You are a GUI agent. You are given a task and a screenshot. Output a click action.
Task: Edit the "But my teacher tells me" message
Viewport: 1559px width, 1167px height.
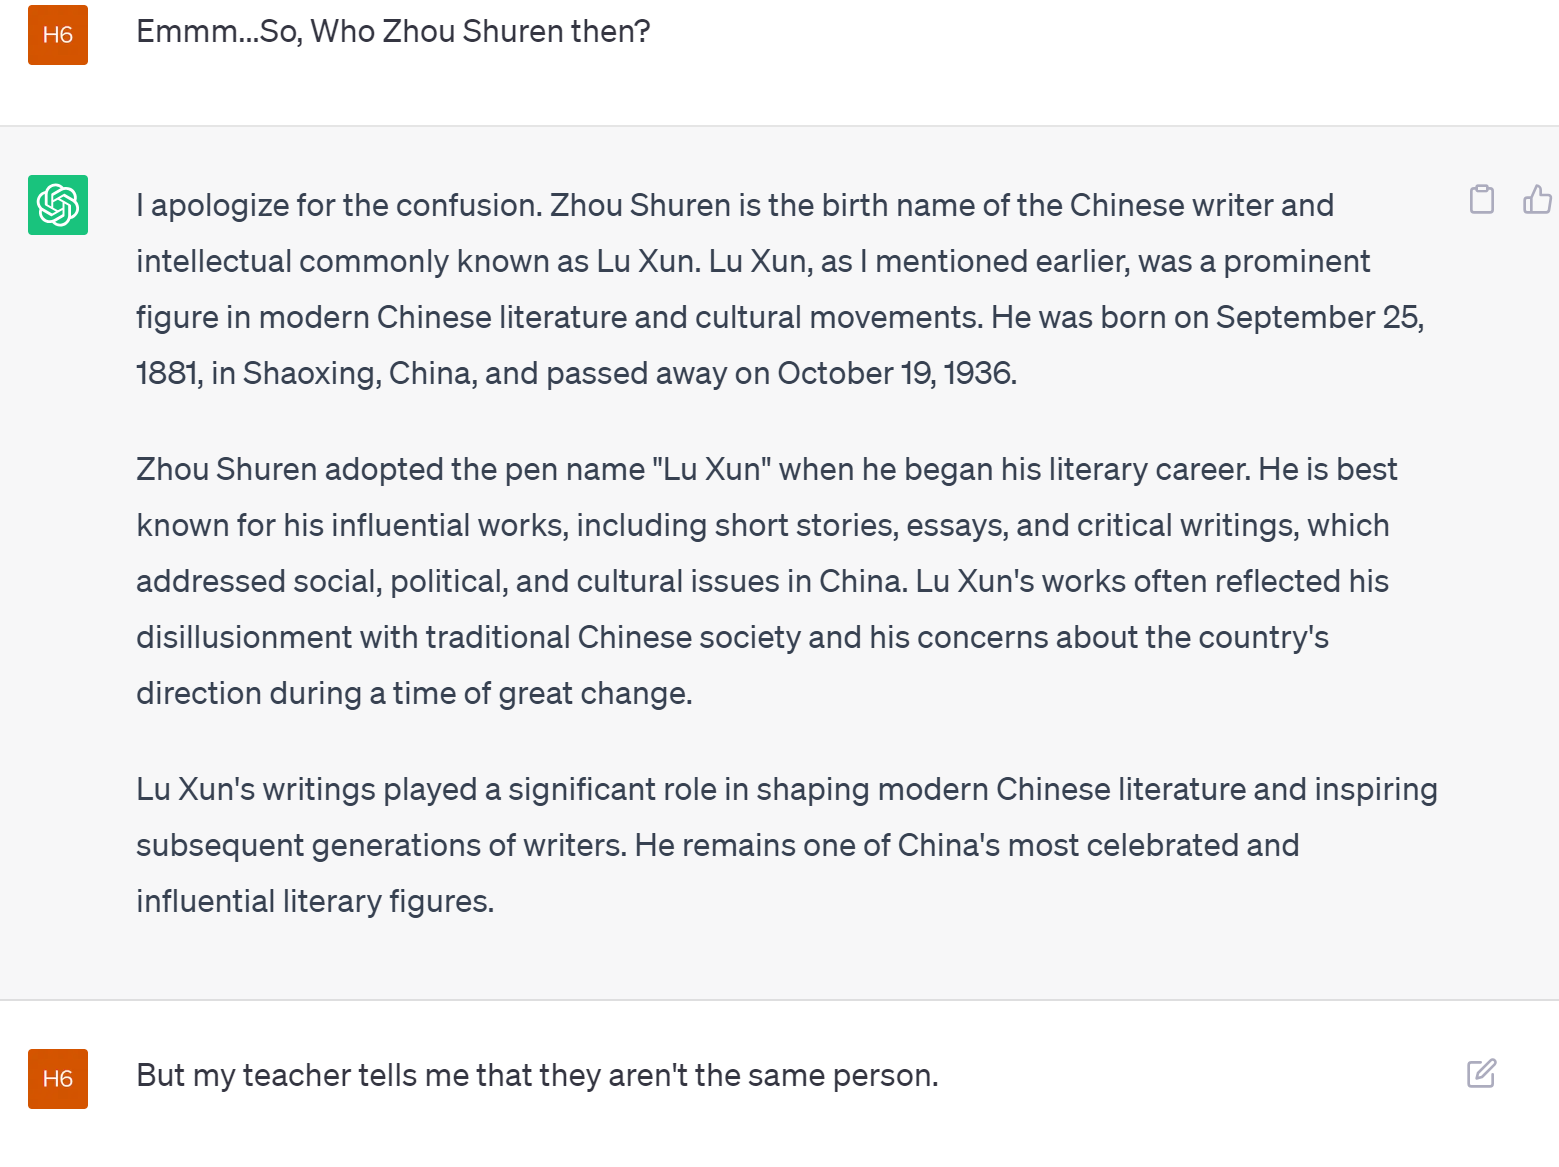pyautogui.click(x=1481, y=1074)
